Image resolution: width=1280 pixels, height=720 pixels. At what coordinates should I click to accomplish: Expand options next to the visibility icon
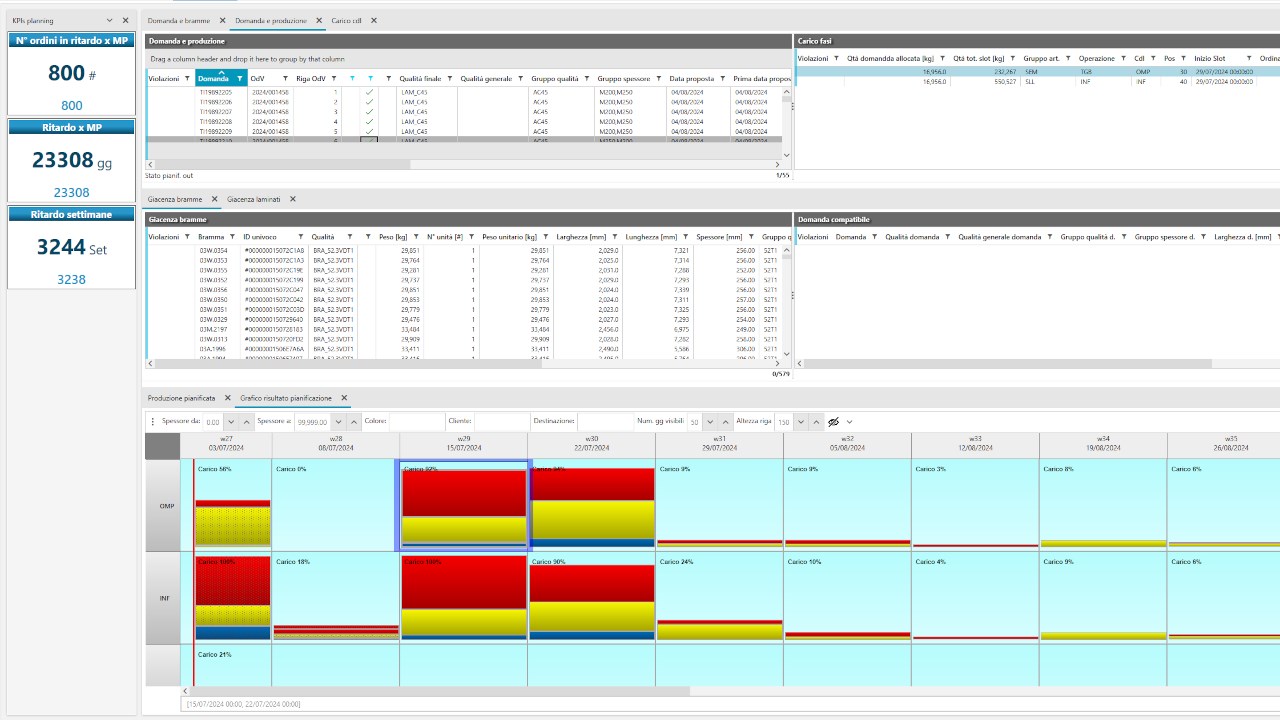click(850, 422)
